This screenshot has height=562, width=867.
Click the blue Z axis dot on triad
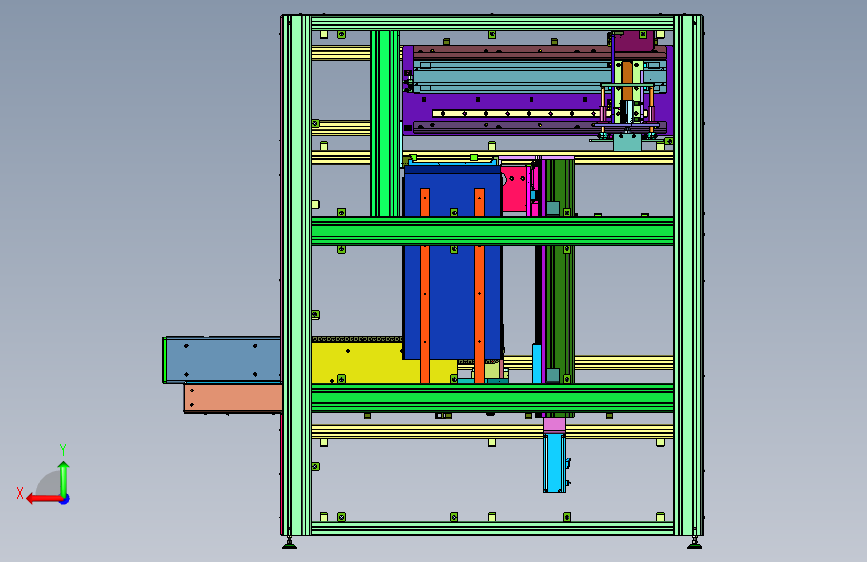pos(65,499)
